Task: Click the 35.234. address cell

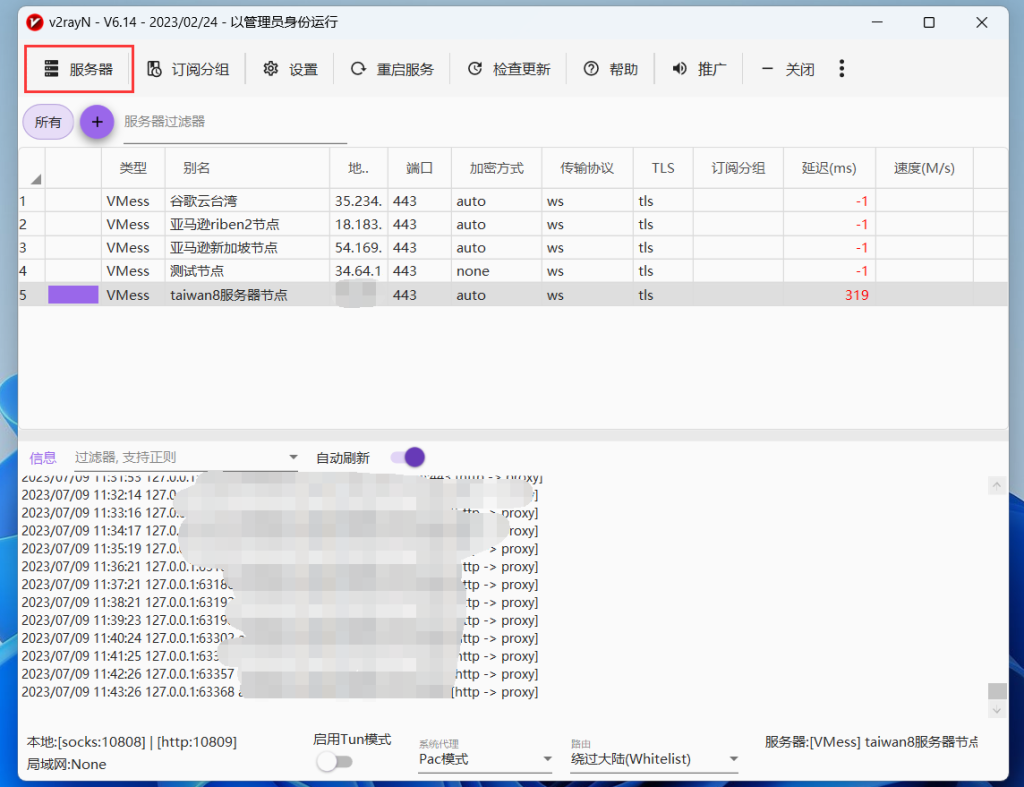Action: pos(359,201)
